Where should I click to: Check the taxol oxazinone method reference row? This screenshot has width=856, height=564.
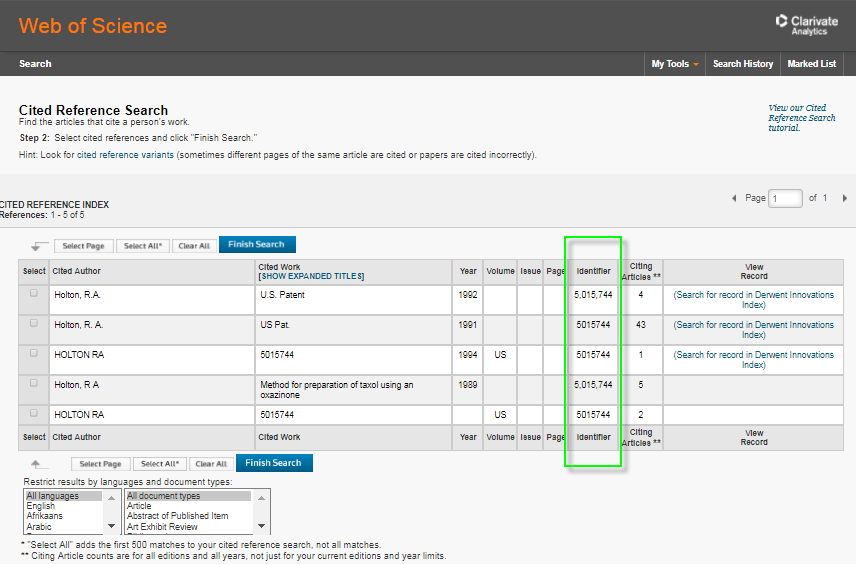34,384
